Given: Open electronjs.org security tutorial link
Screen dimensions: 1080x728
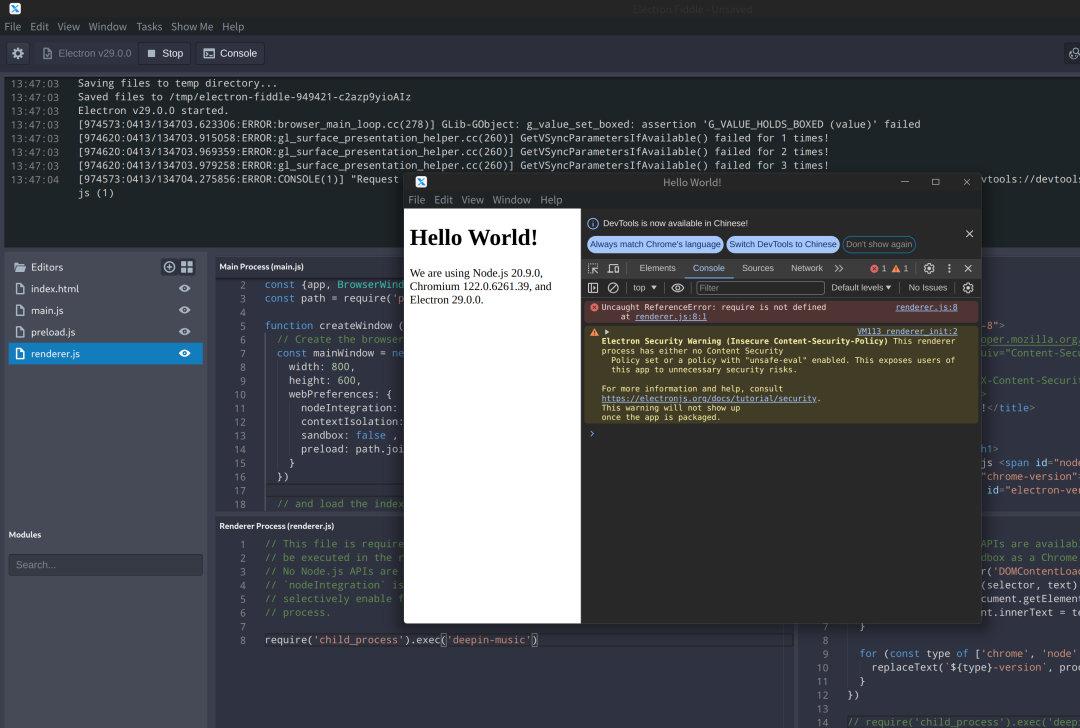Looking at the screenshot, I should point(709,398).
